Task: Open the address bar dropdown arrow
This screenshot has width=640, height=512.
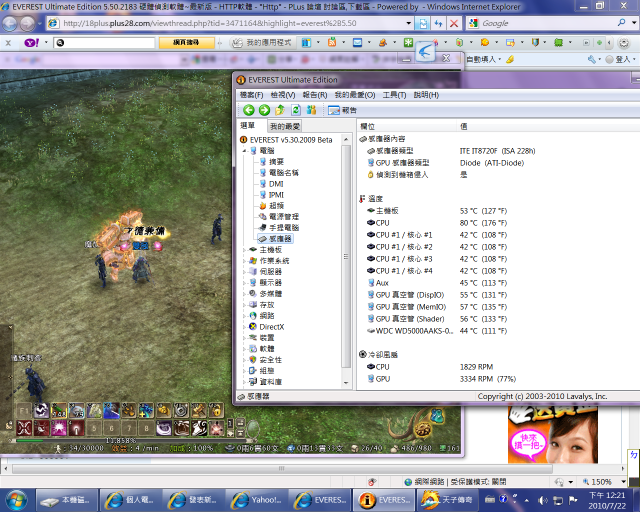Action: click(x=409, y=23)
